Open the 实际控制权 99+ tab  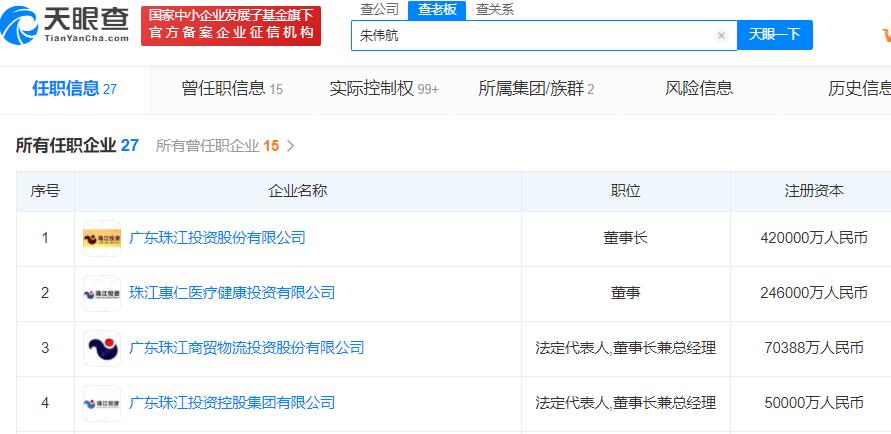(384, 89)
